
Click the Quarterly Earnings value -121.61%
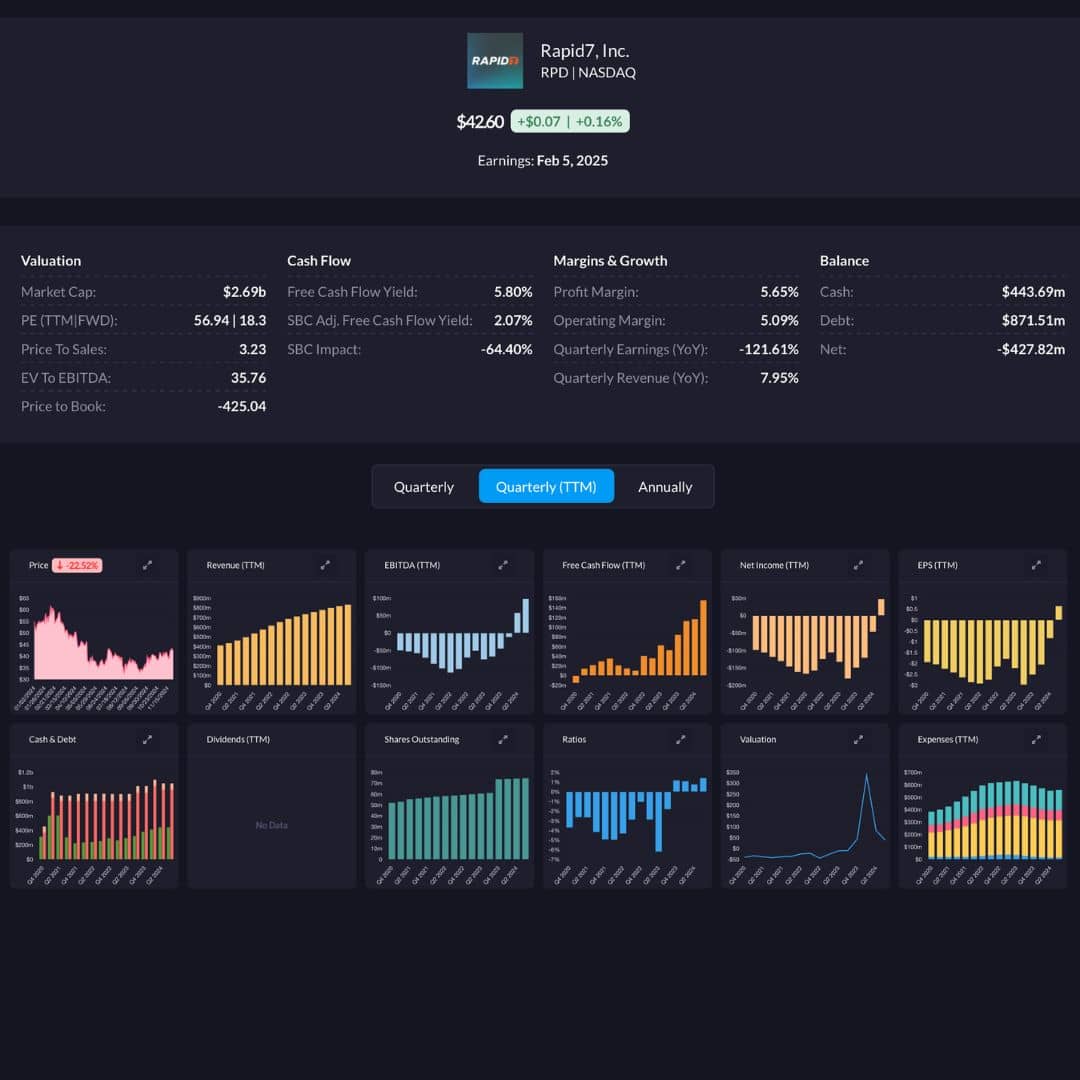769,349
